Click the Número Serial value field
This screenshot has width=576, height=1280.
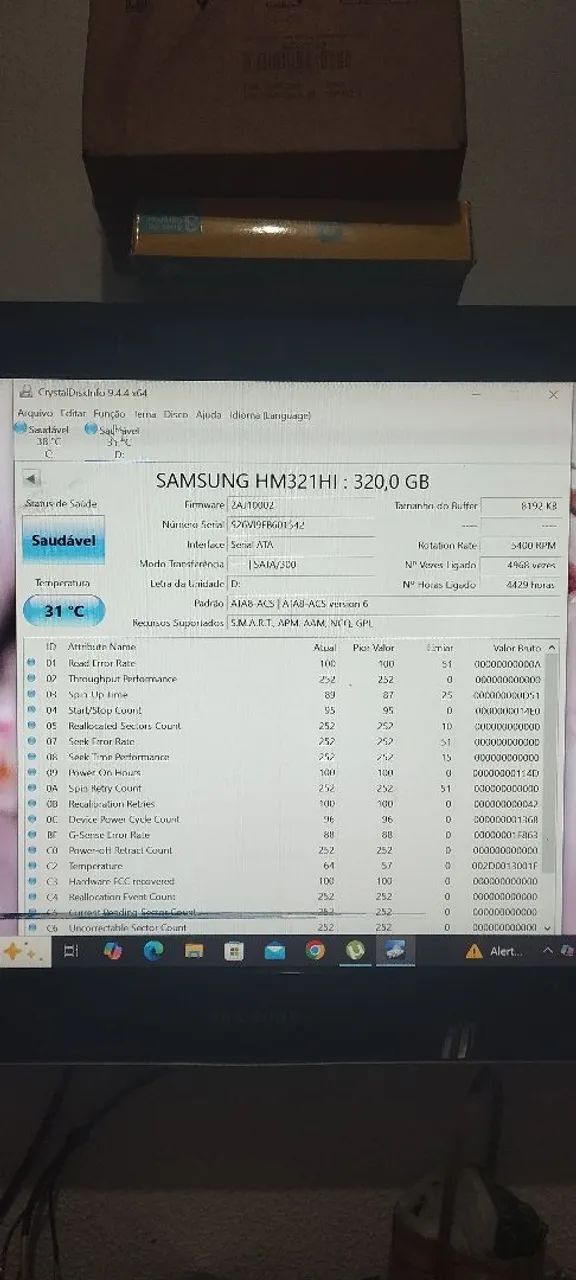301,525
